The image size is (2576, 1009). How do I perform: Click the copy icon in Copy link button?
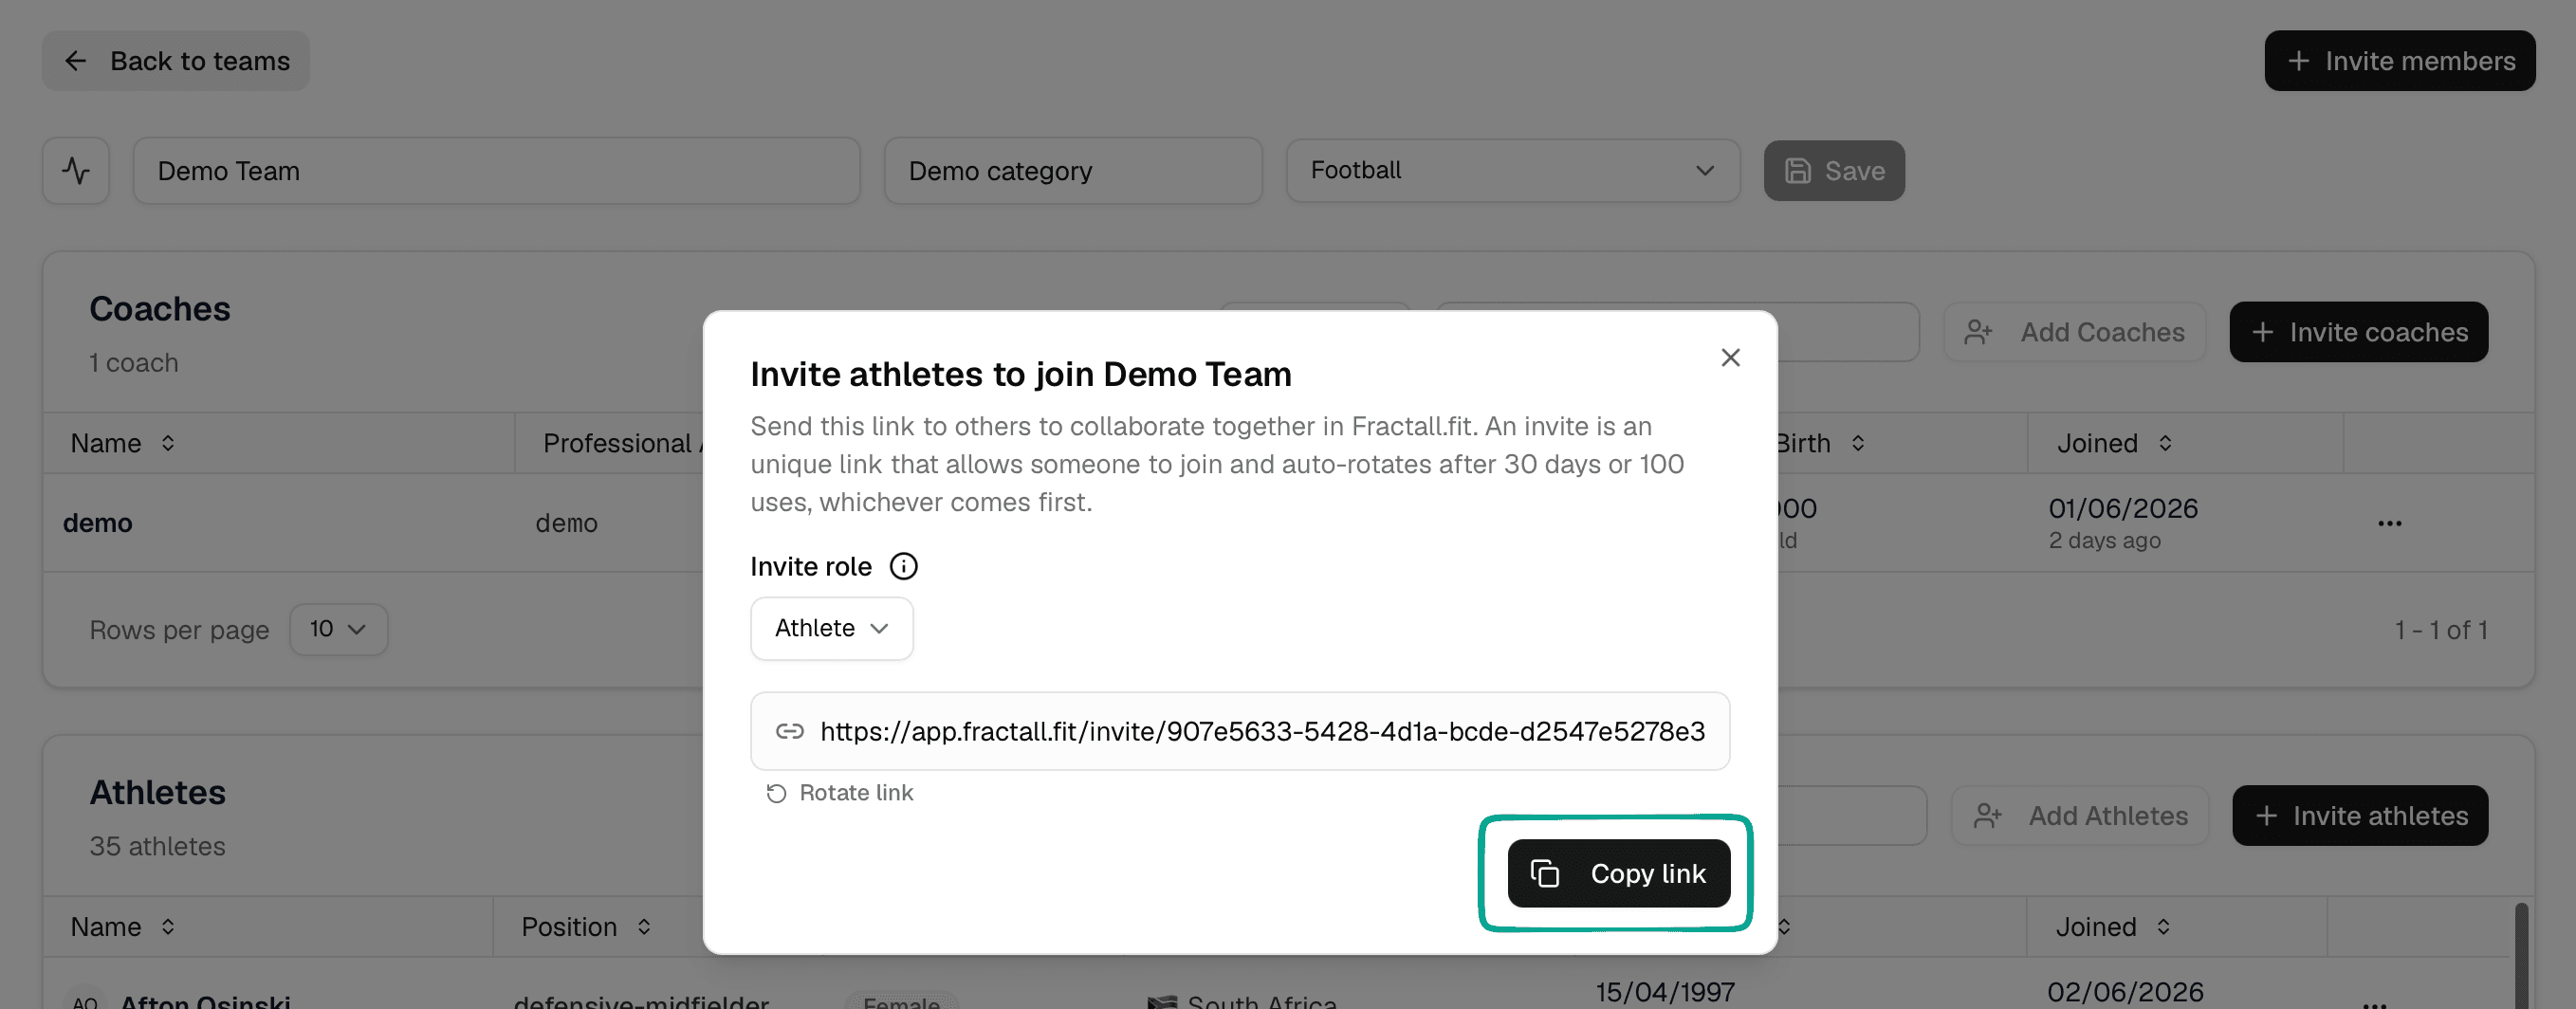1544,873
